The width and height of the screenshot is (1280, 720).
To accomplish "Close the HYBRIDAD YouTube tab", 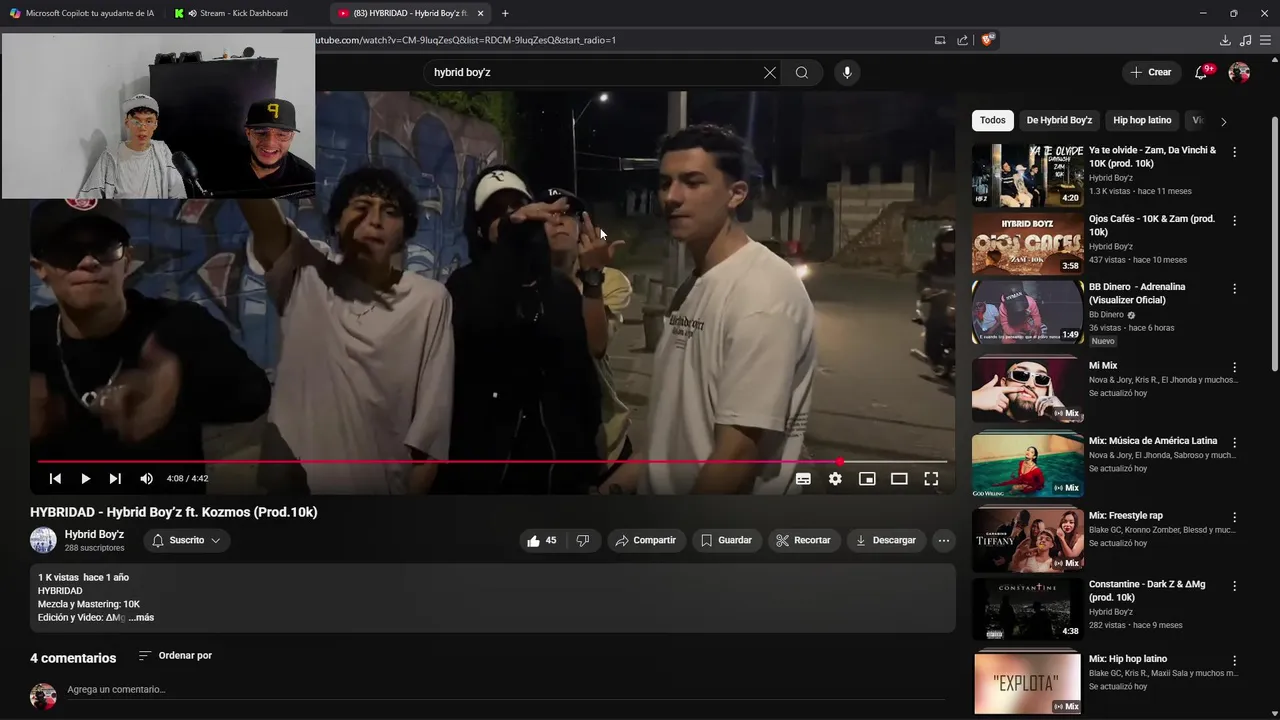I will (x=481, y=13).
